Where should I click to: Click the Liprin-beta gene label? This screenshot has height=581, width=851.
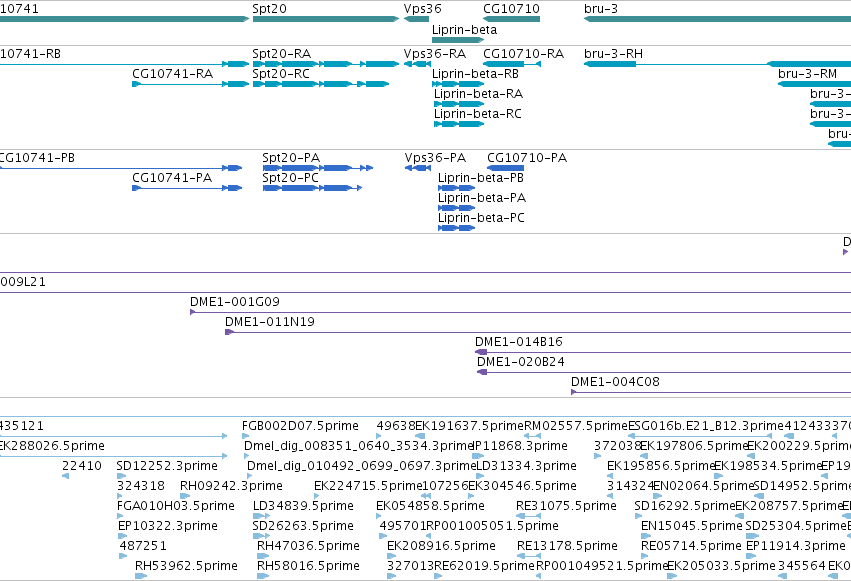[464, 29]
